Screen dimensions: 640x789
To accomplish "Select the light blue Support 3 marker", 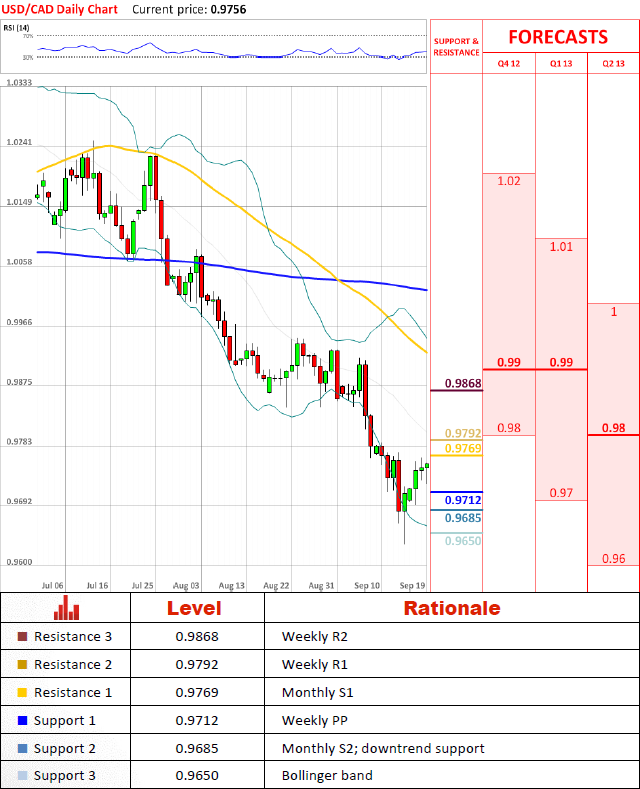I will pos(23,776).
